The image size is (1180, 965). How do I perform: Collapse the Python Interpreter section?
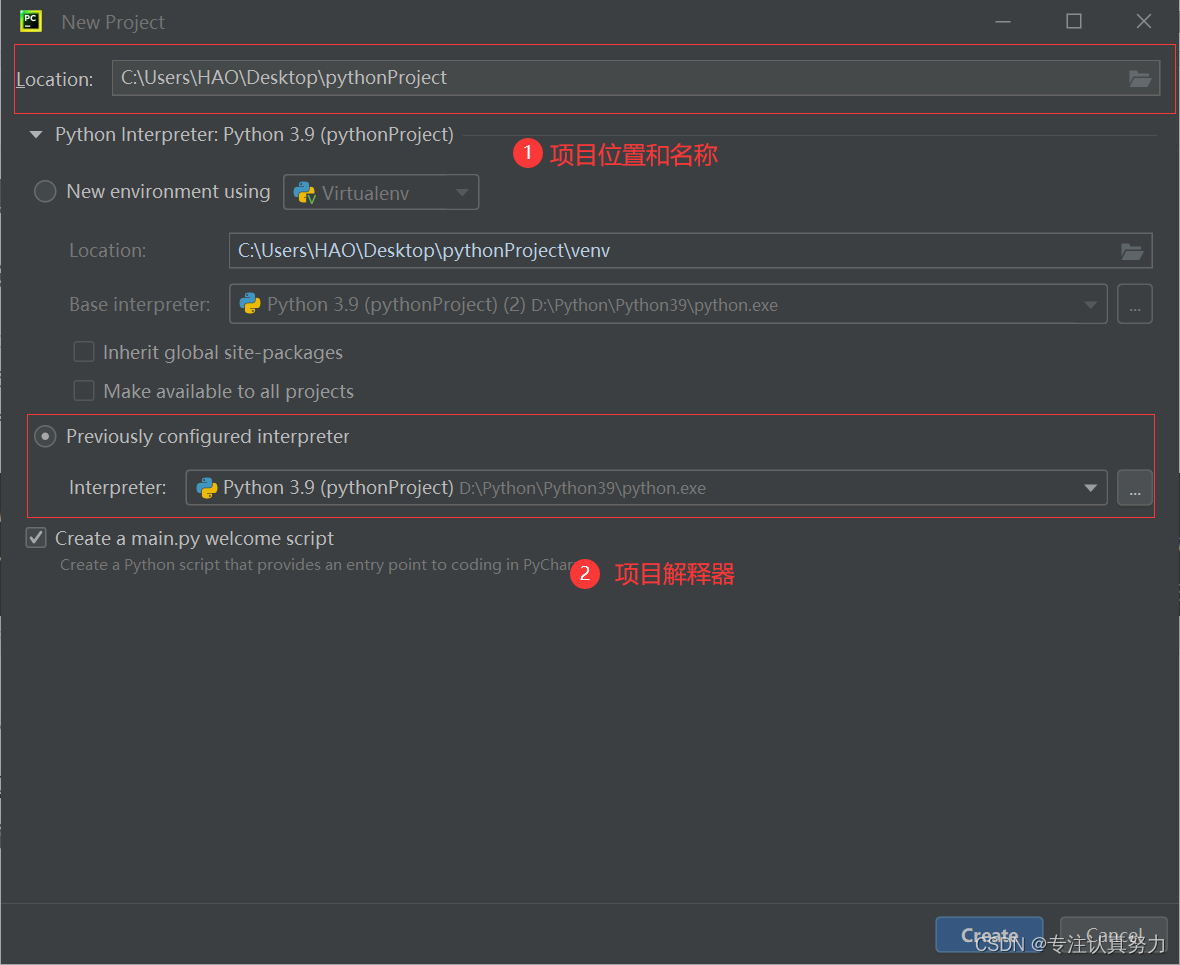[x=35, y=135]
